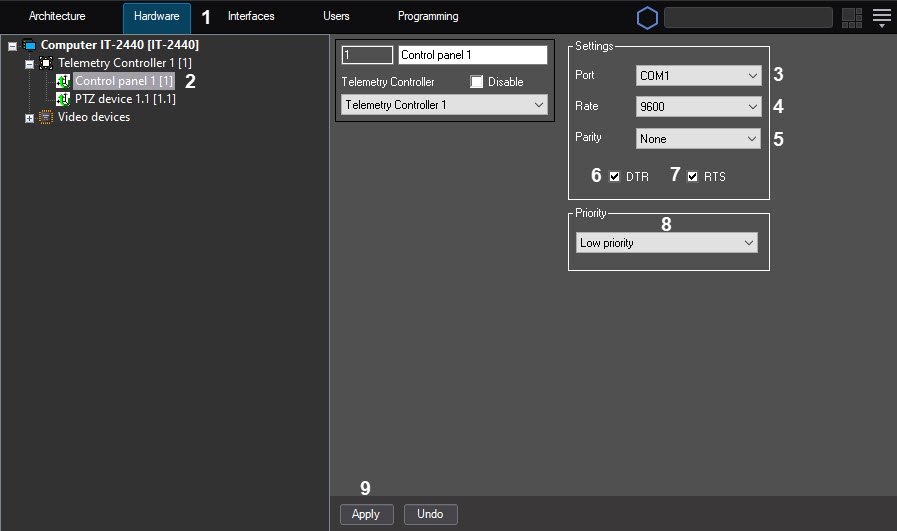Viewport: 897px width, 531px height.
Task: Click the Control panel 1 name field
Action: (x=472, y=56)
